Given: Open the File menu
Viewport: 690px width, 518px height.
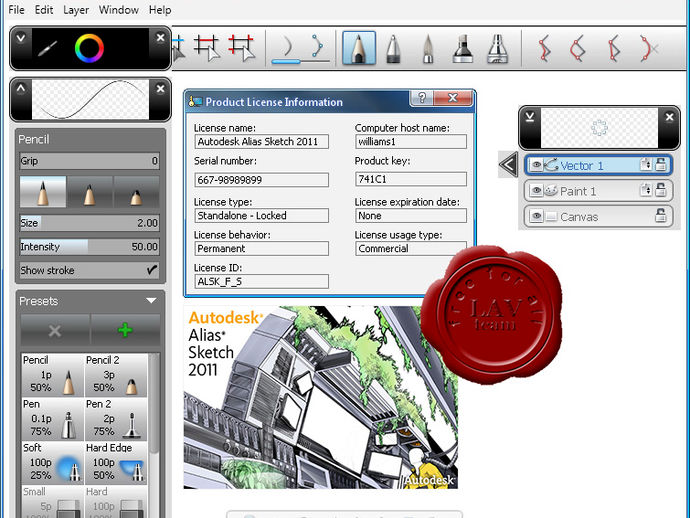Looking at the screenshot, I should click(16, 10).
